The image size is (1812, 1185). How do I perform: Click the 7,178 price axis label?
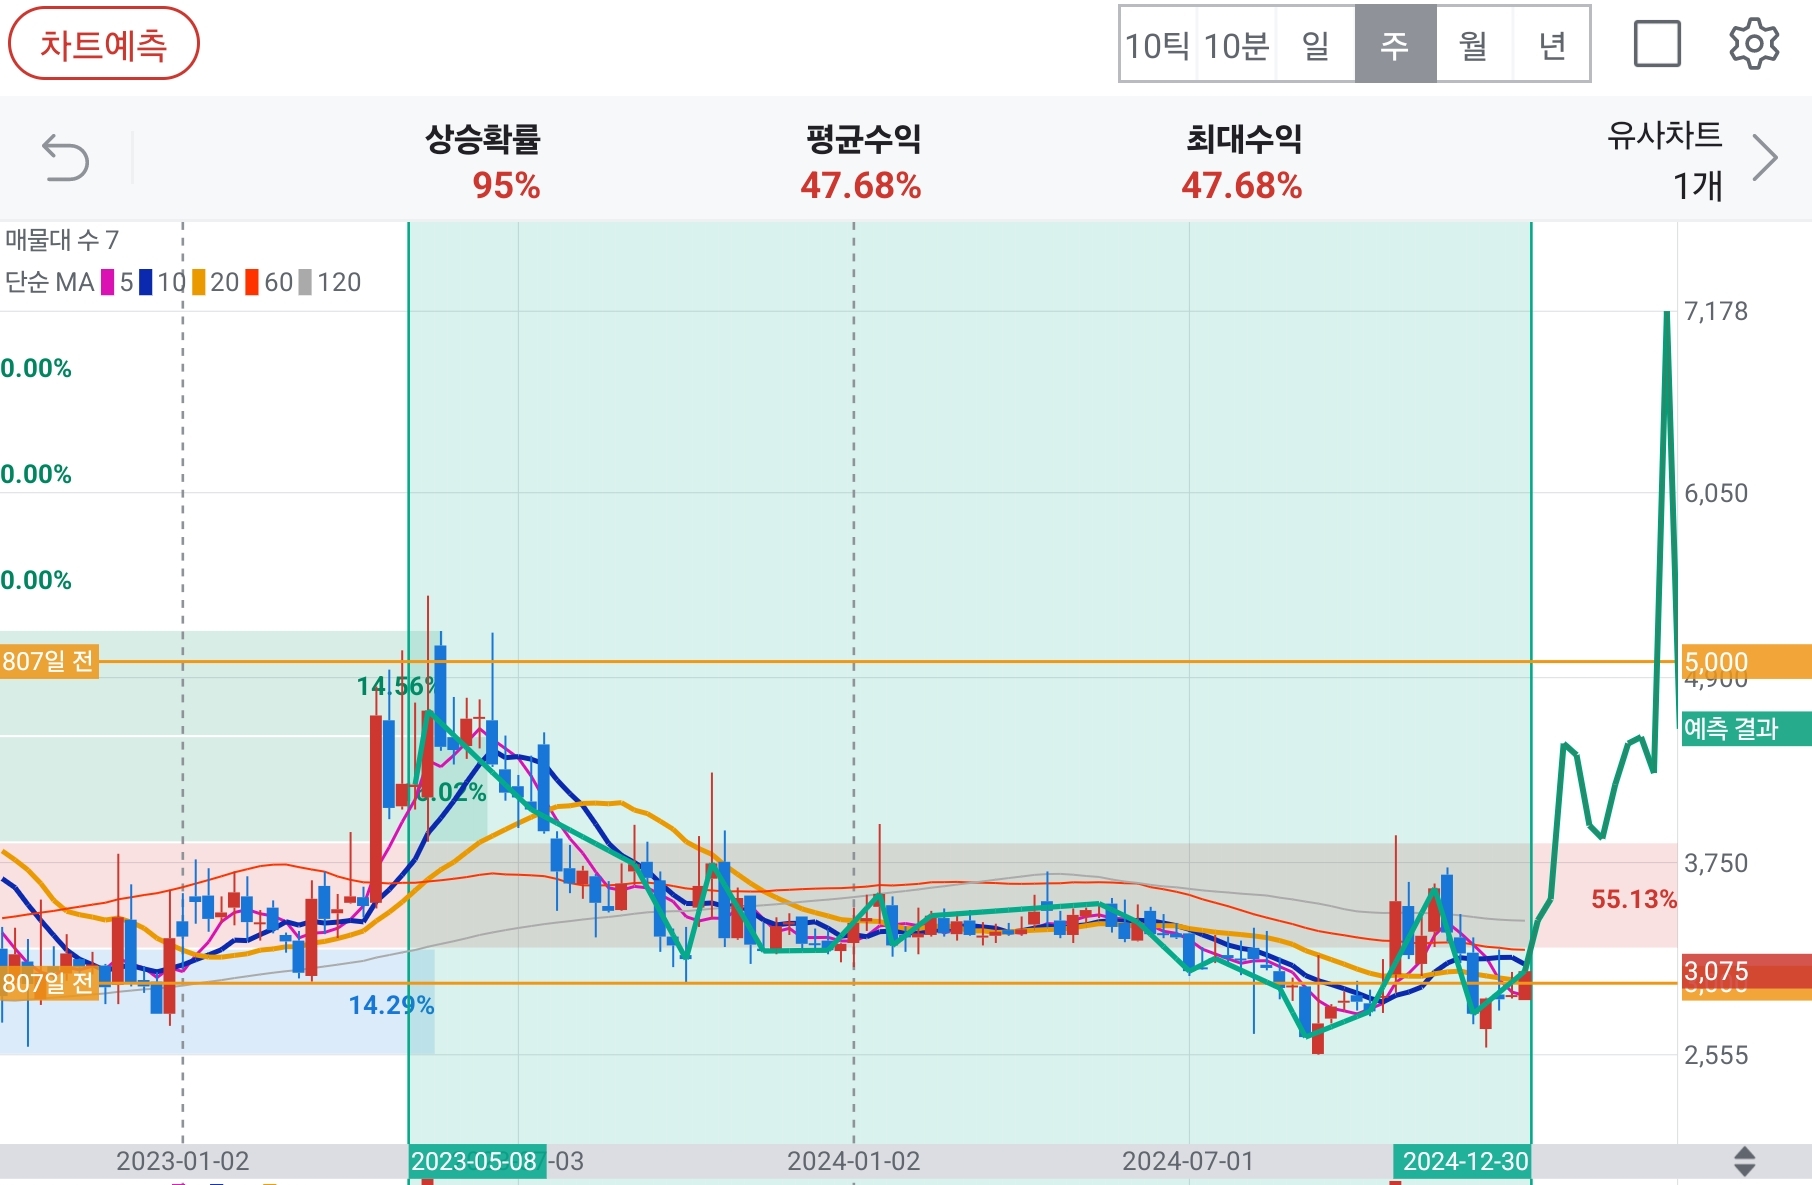(1716, 311)
